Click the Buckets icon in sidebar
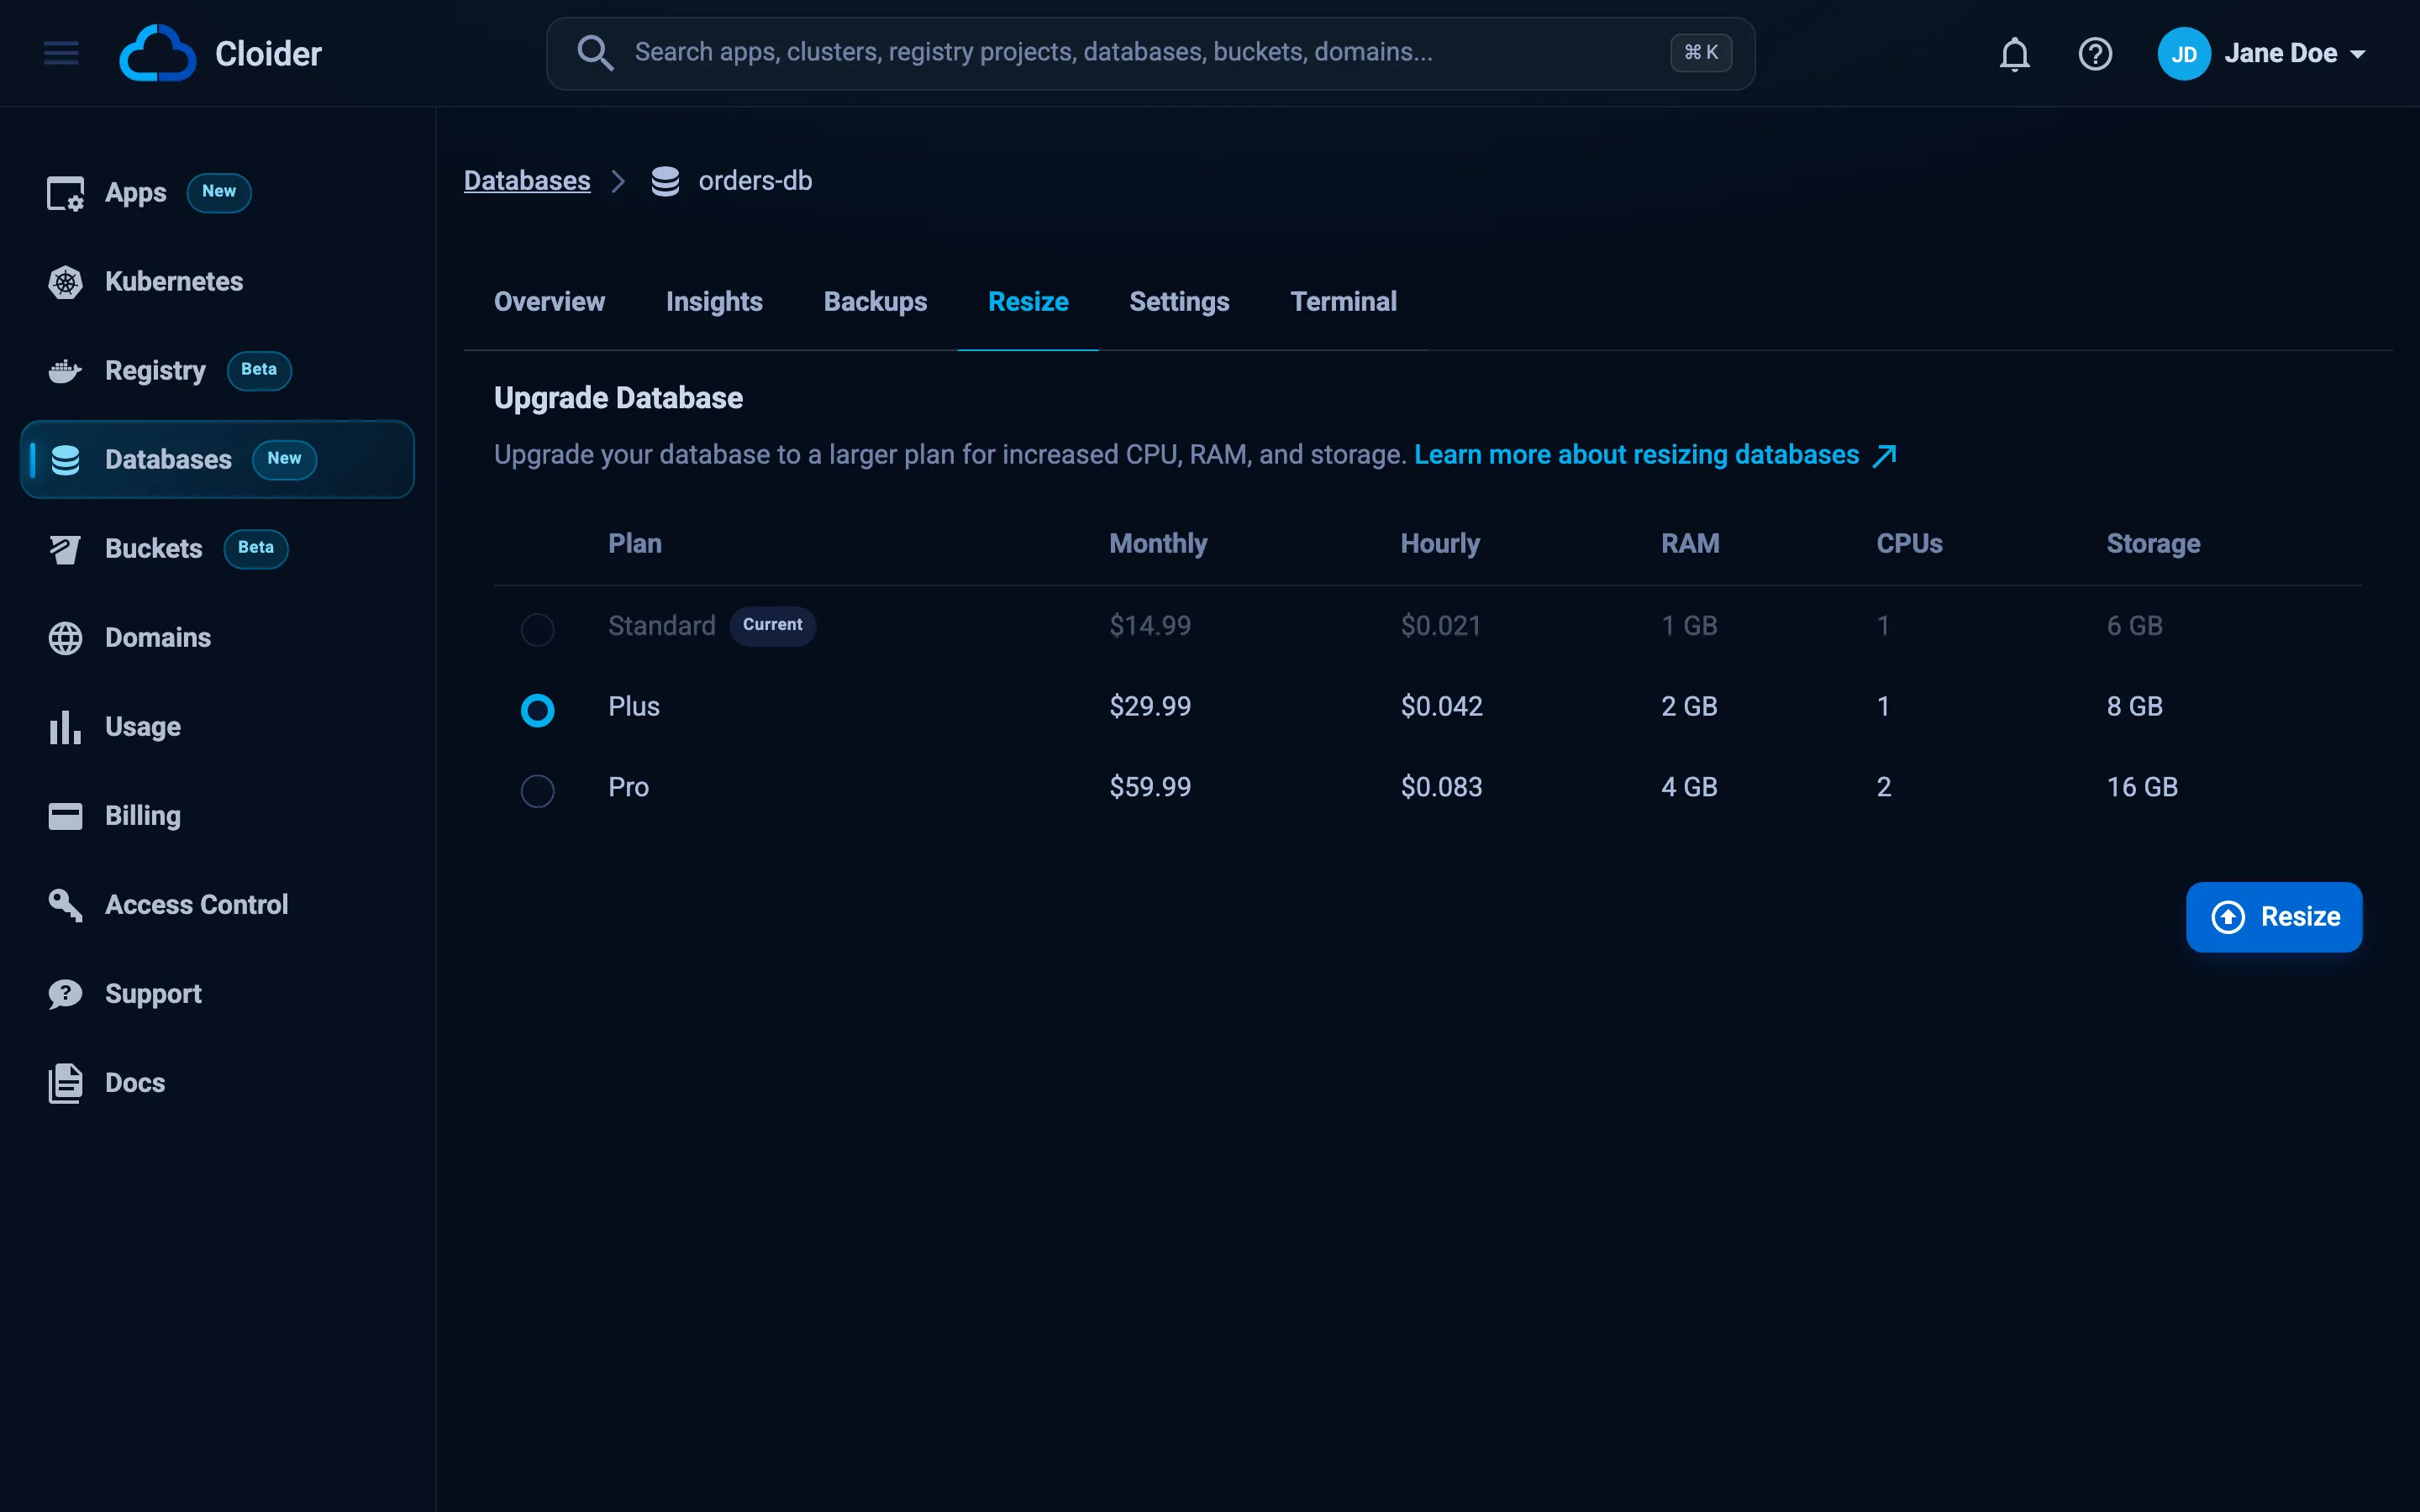The height and width of the screenshot is (1512, 2420). [x=66, y=549]
